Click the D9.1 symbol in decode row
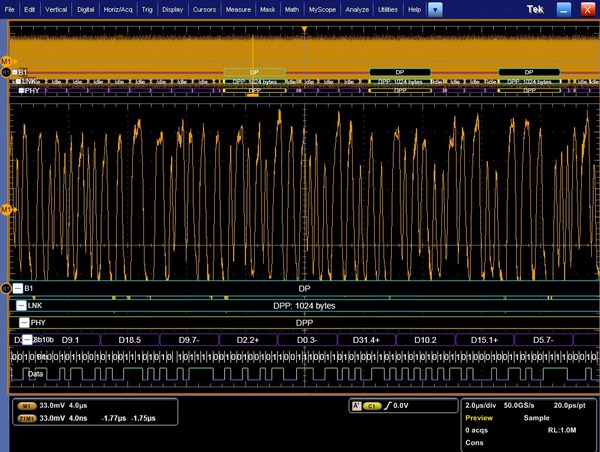This screenshot has width=600, height=452. coord(70,340)
